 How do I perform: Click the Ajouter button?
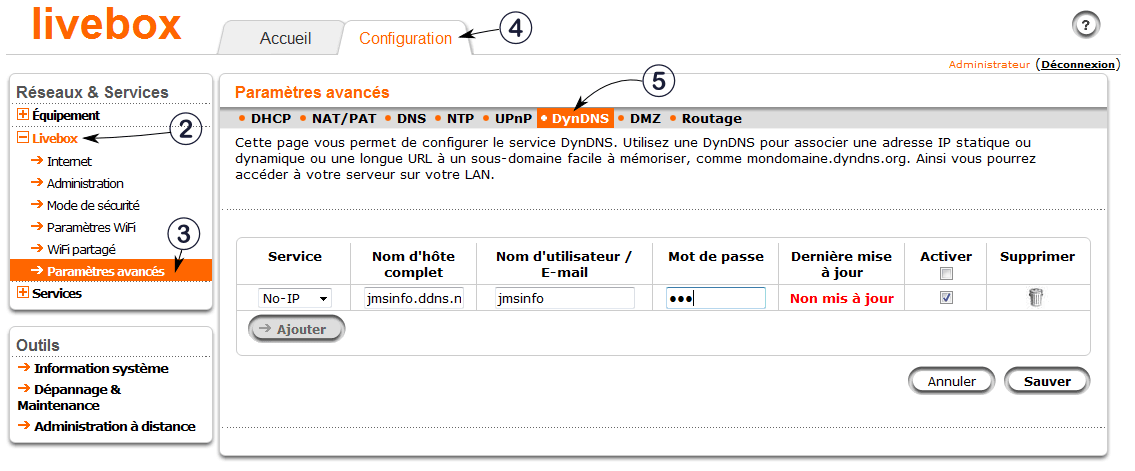[296, 328]
